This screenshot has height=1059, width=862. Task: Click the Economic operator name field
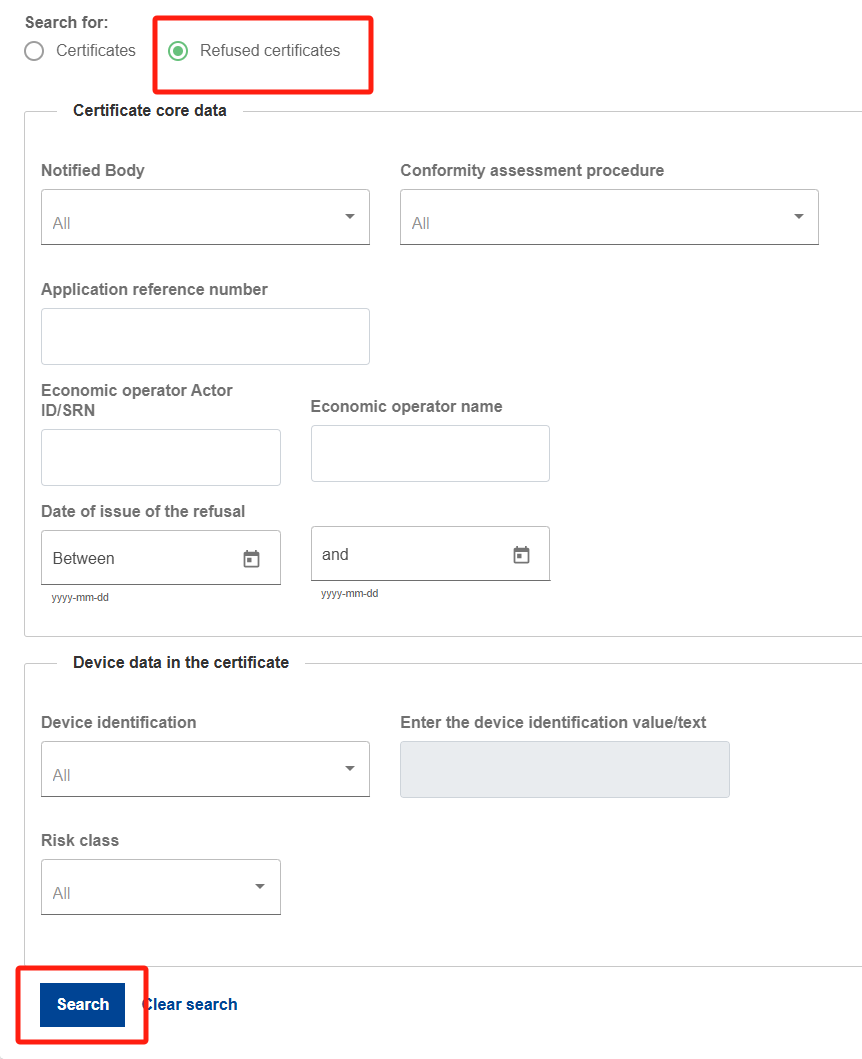point(430,453)
